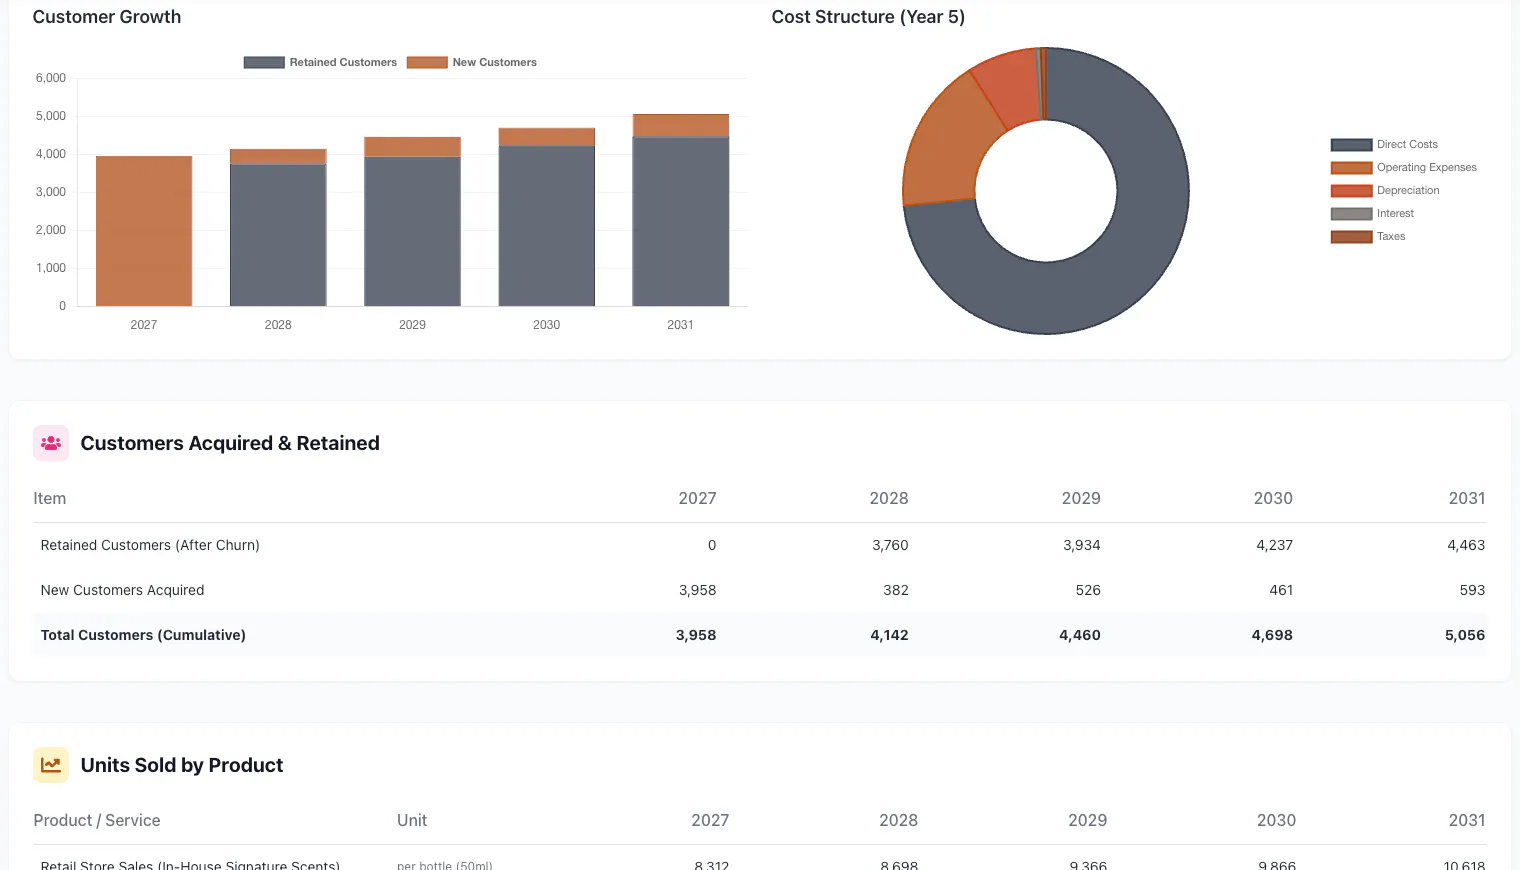Select the 2031 Retained Customers bar segment
Image resolution: width=1520 pixels, height=870 pixels.
pos(681,221)
